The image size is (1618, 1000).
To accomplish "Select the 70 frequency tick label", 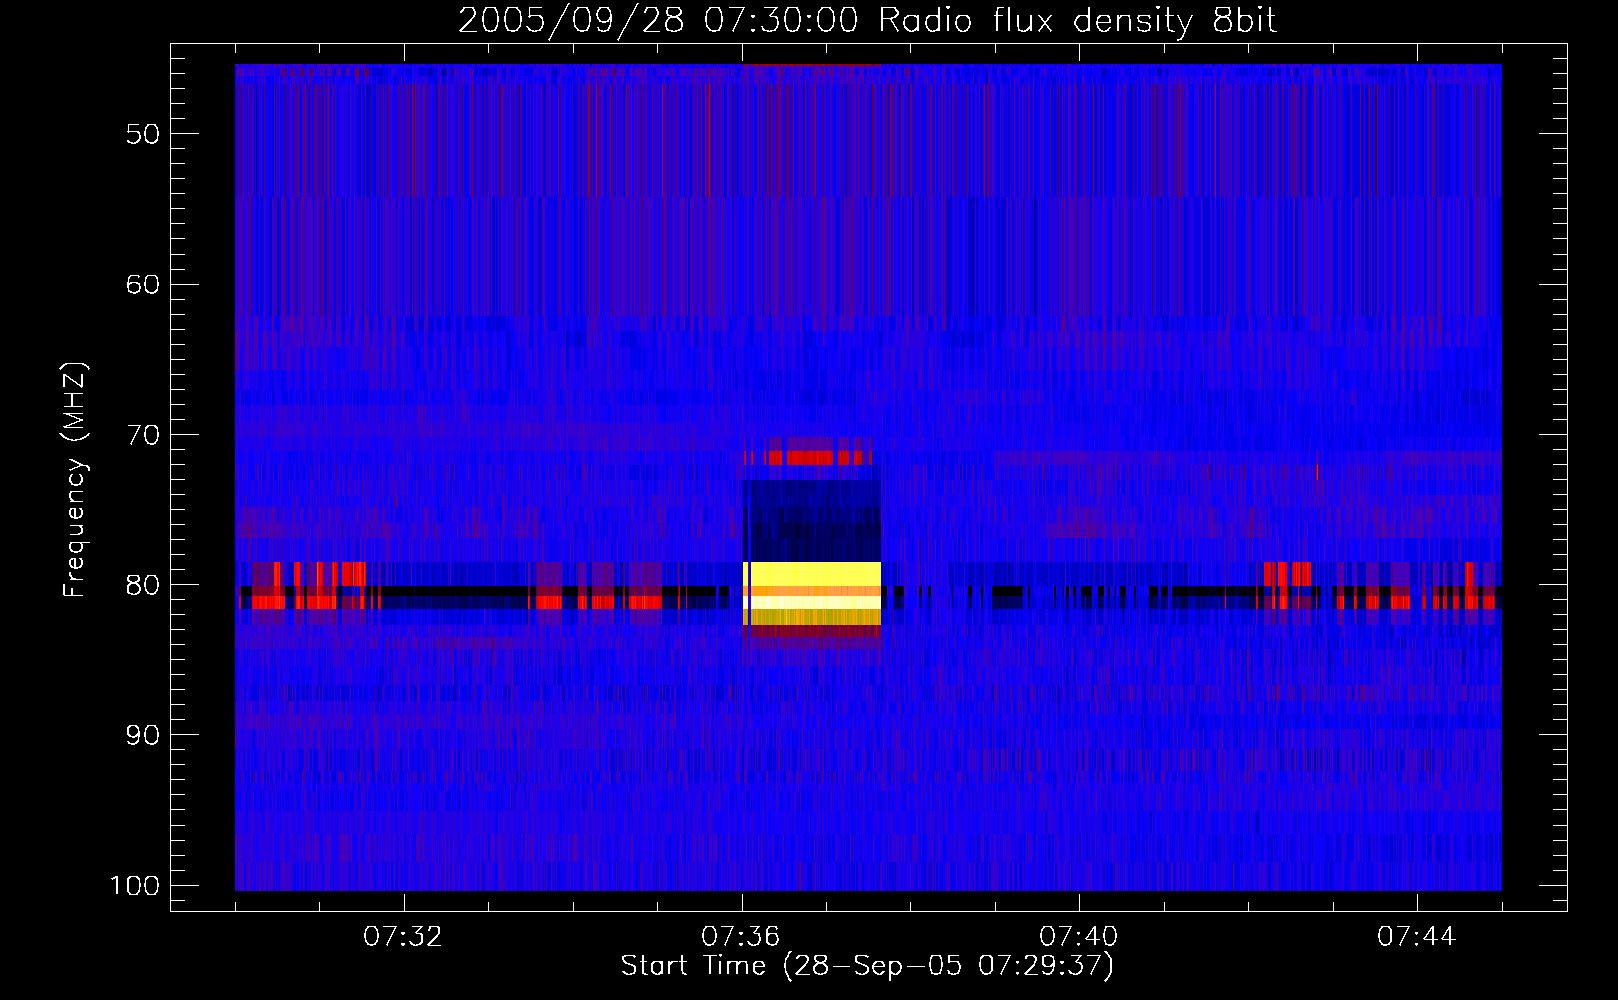I will click(x=143, y=435).
